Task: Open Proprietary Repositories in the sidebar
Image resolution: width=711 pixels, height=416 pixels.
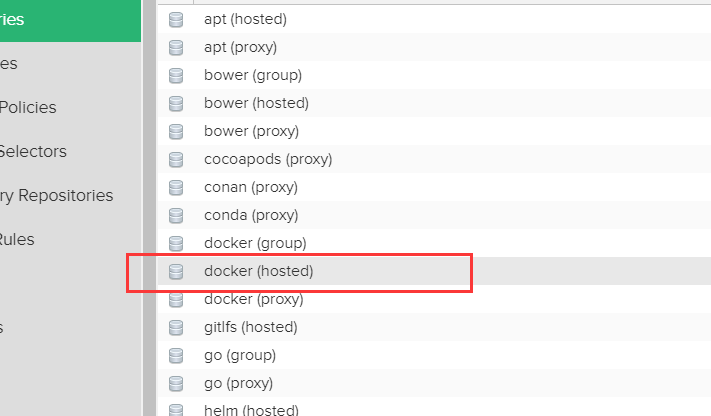Action: pos(56,195)
